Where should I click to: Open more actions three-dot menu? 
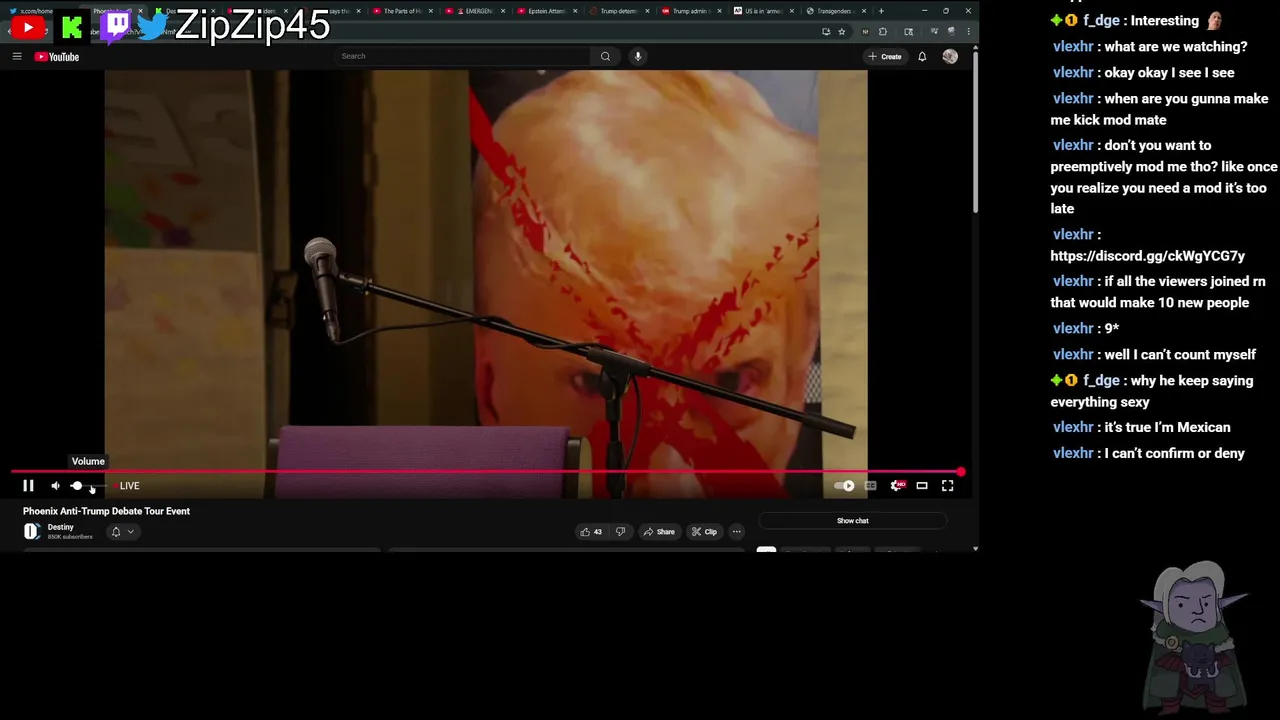pos(736,532)
